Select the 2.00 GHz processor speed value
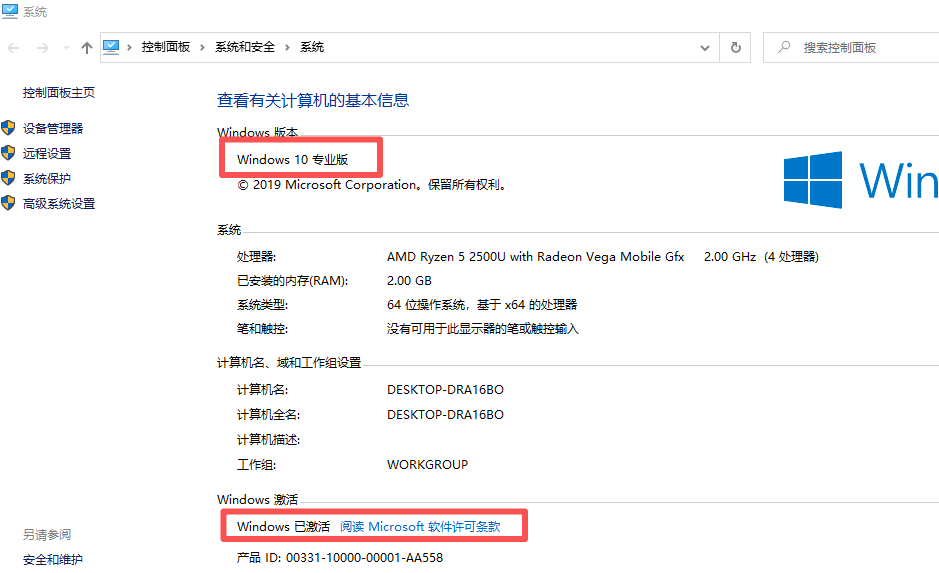The height and width of the screenshot is (573, 939). coord(729,256)
